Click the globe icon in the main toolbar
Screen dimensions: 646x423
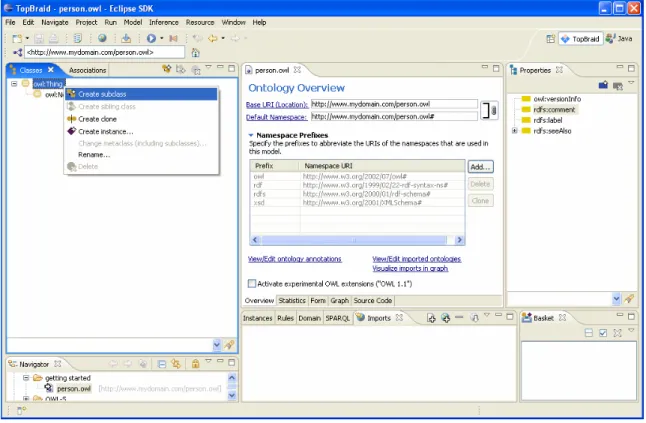[x=102, y=38]
